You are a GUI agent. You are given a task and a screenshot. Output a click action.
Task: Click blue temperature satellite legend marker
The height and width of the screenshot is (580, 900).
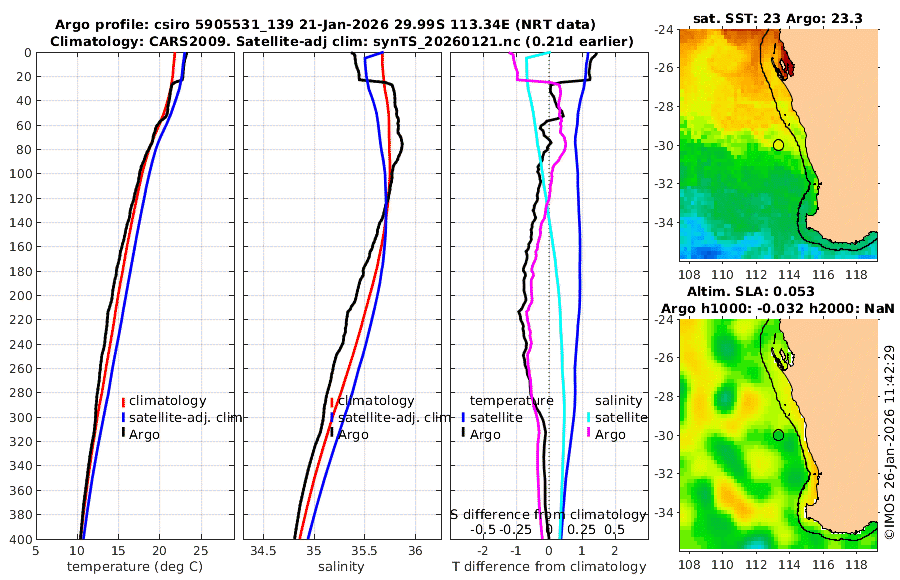click(463, 417)
